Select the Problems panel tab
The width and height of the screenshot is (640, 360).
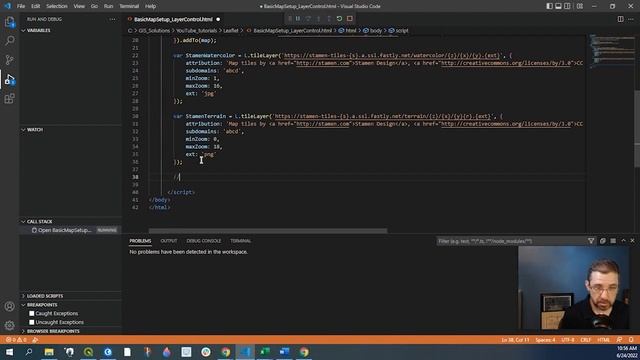140,241
